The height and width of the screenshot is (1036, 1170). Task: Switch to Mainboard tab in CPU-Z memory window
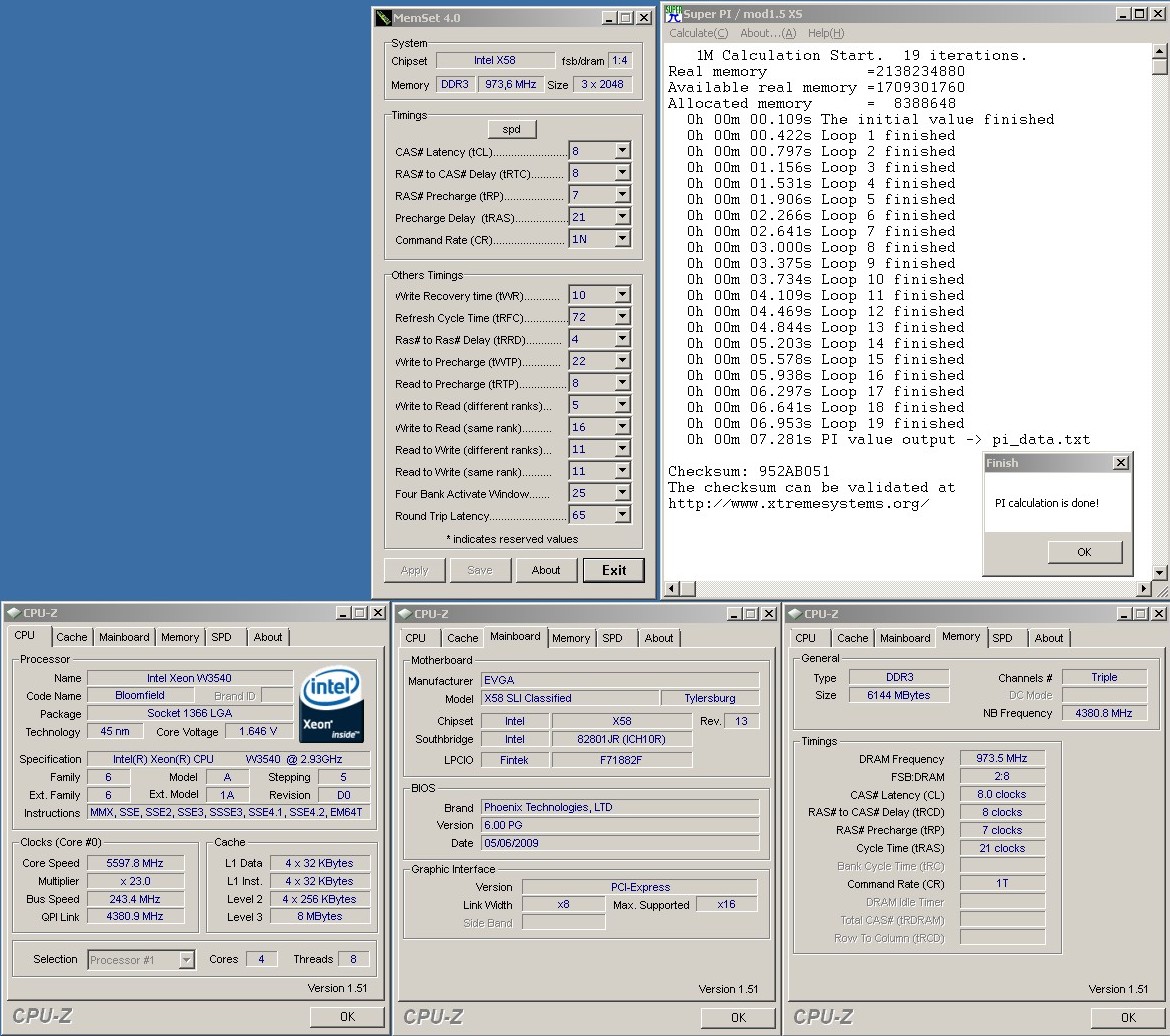click(905, 638)
